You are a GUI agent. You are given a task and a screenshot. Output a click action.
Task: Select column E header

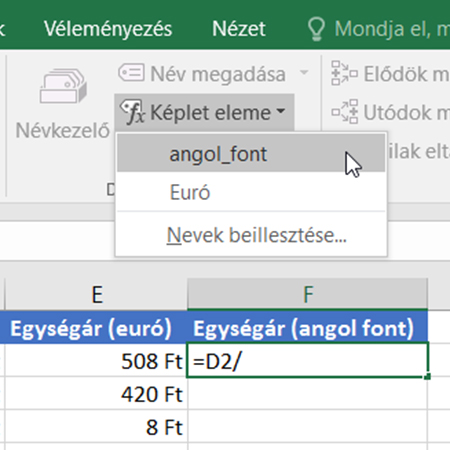pos(96,294)
